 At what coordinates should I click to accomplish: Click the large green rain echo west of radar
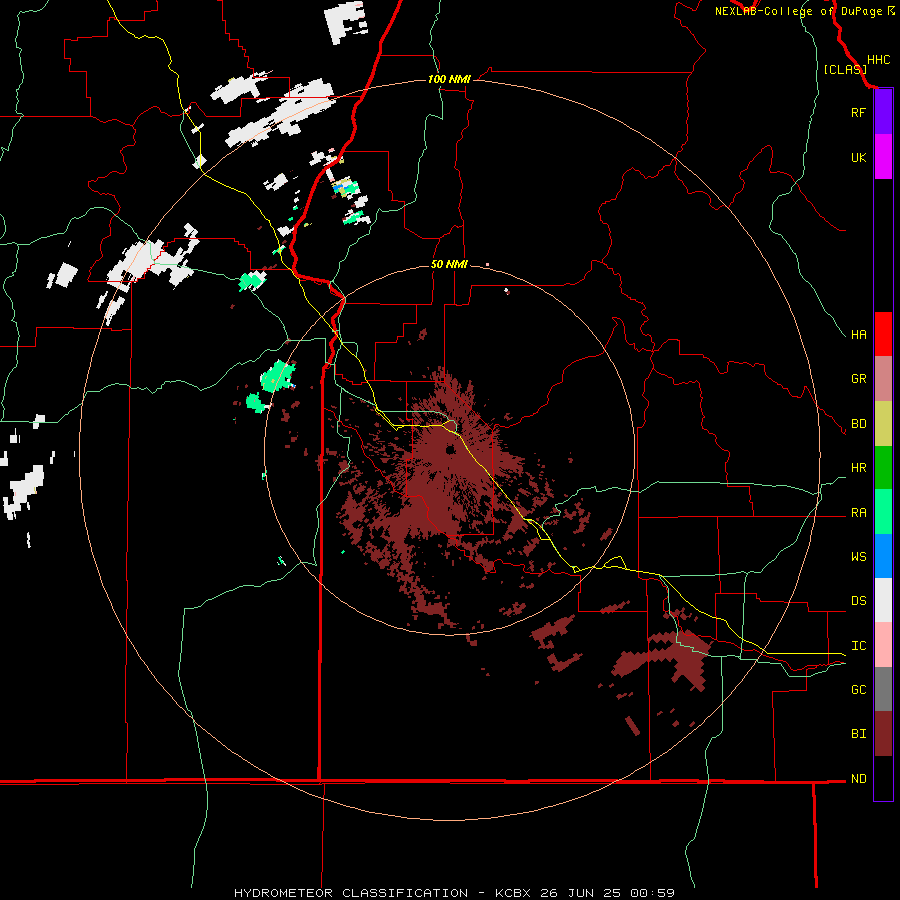(x=277, y=377)
